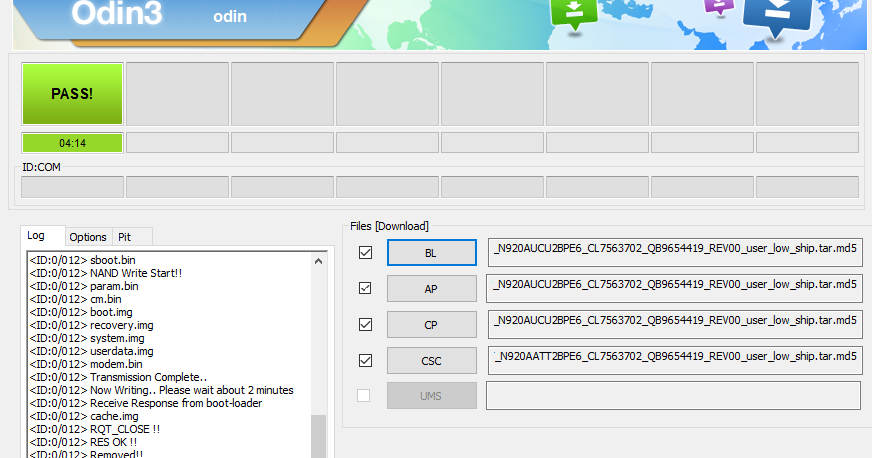Uncheck the BL file checkbox
The height and width of the screenshot is (458, 872).
pyautogui.click(x=365, y=252)
